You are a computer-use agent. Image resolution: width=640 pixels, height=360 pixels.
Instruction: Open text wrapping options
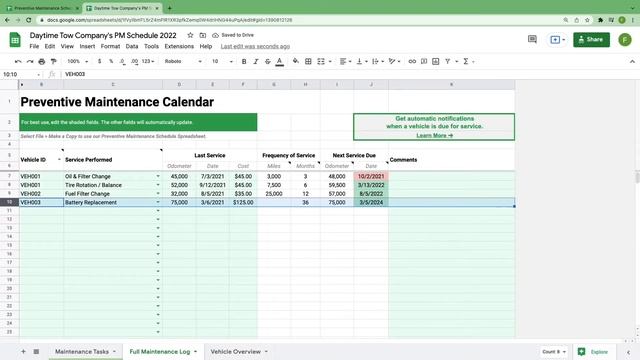click(378, 61)
